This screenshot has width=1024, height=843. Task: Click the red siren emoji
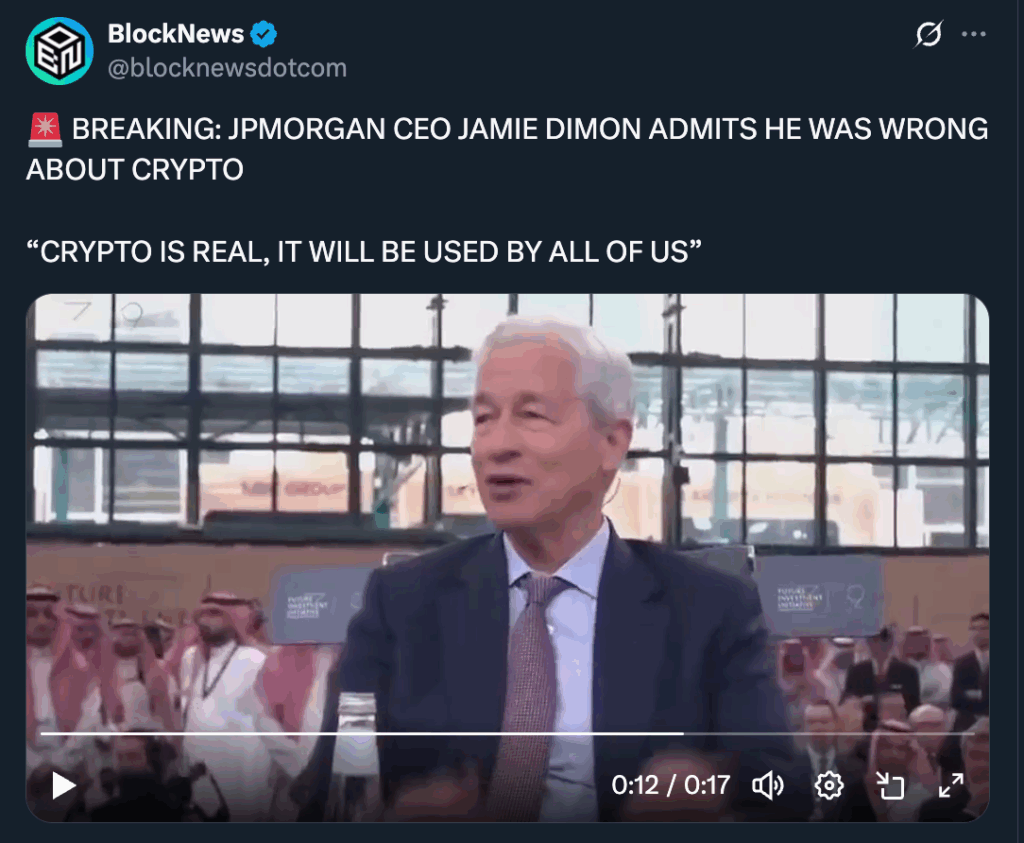coord(45,129)
